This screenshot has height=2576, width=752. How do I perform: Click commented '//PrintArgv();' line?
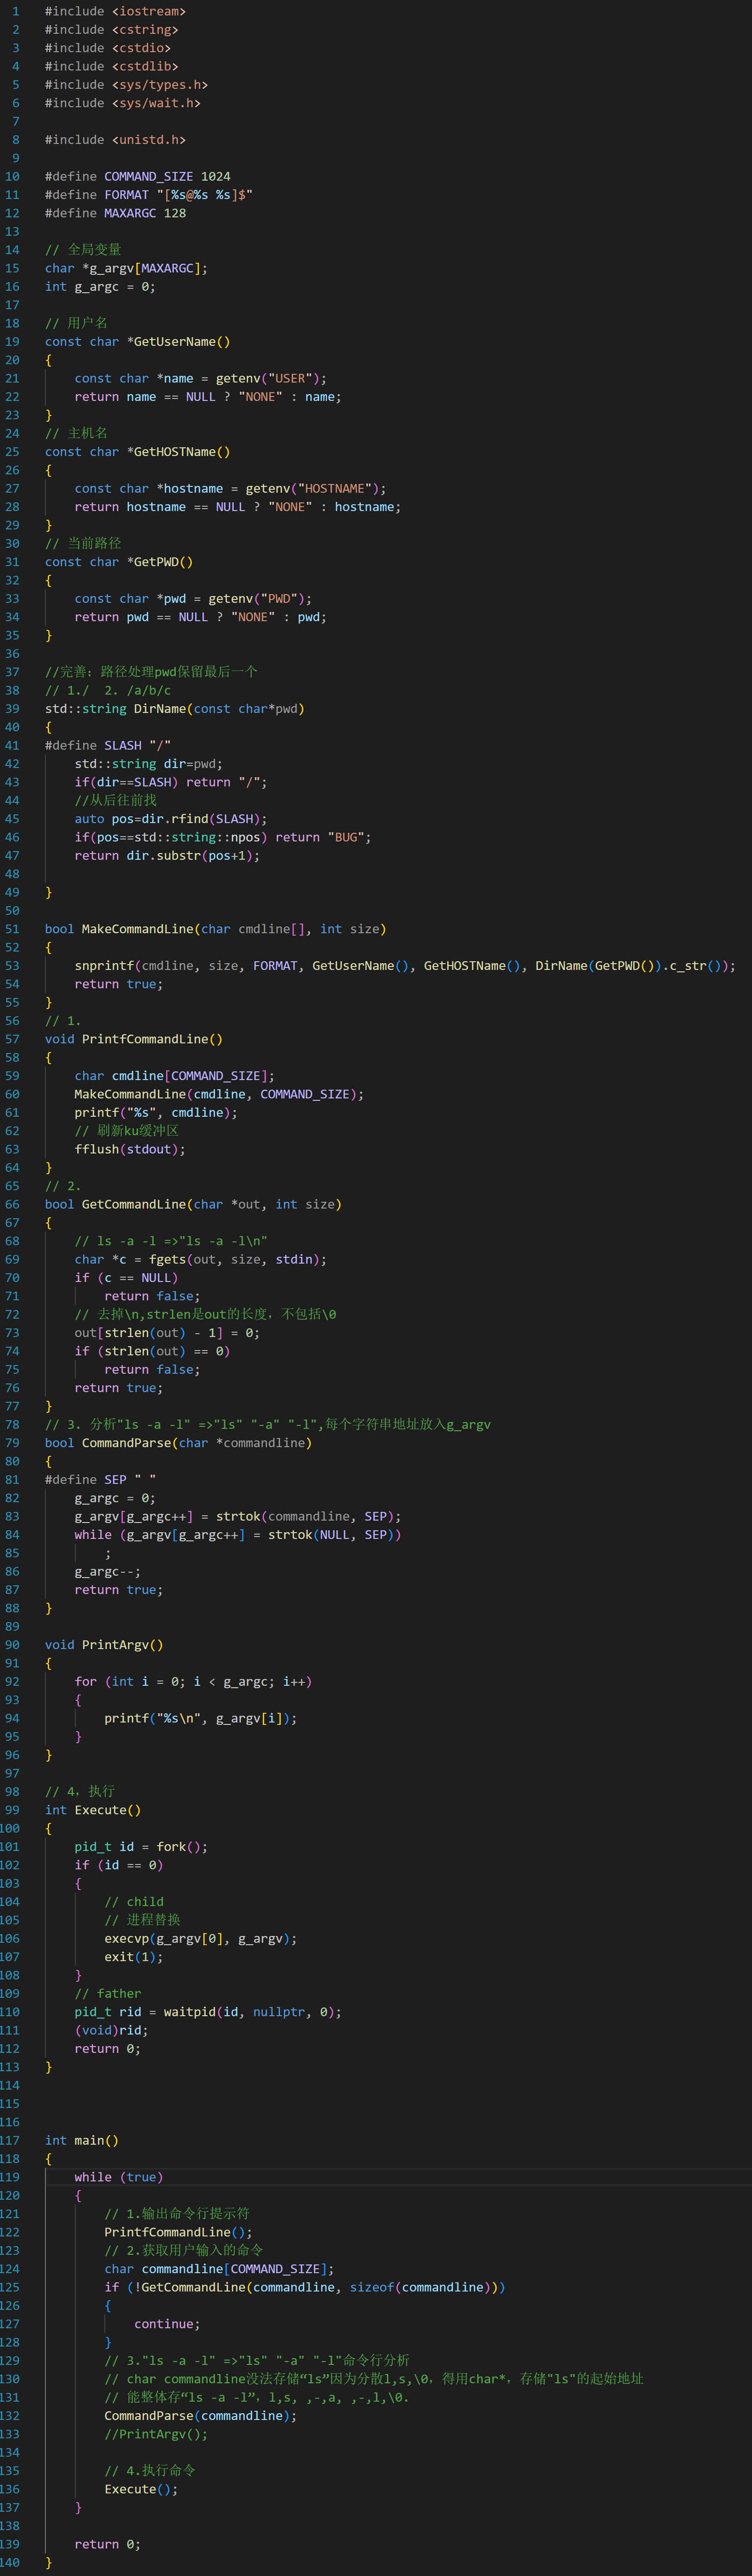pos(156,2434)
